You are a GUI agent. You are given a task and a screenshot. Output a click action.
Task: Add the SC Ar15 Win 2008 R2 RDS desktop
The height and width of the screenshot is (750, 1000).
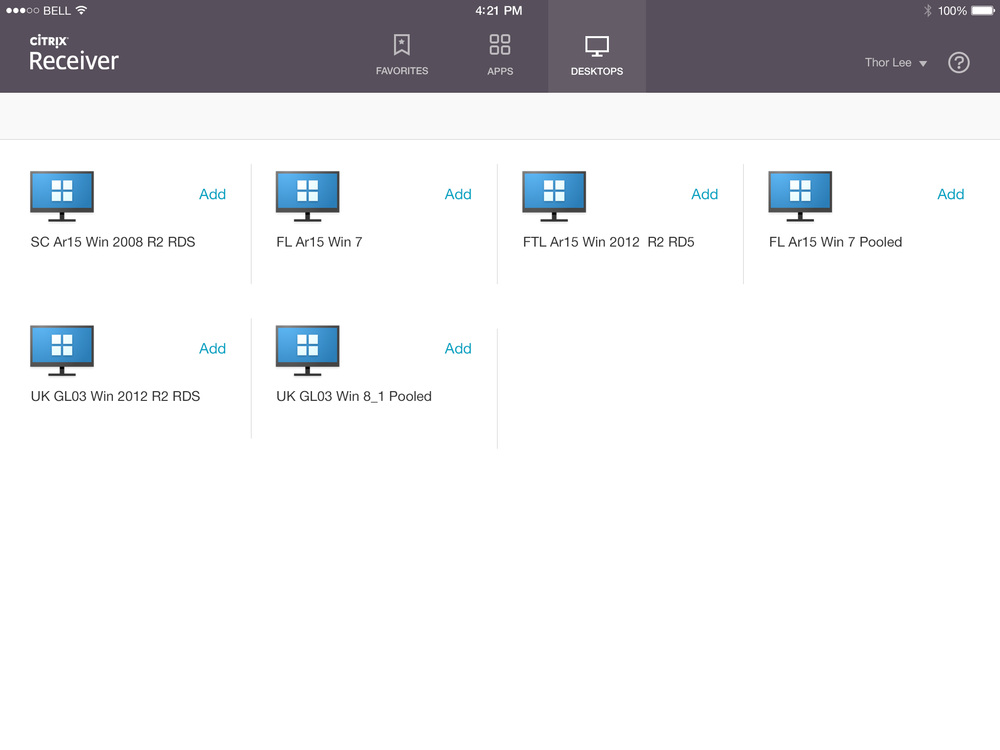(212, 194)
